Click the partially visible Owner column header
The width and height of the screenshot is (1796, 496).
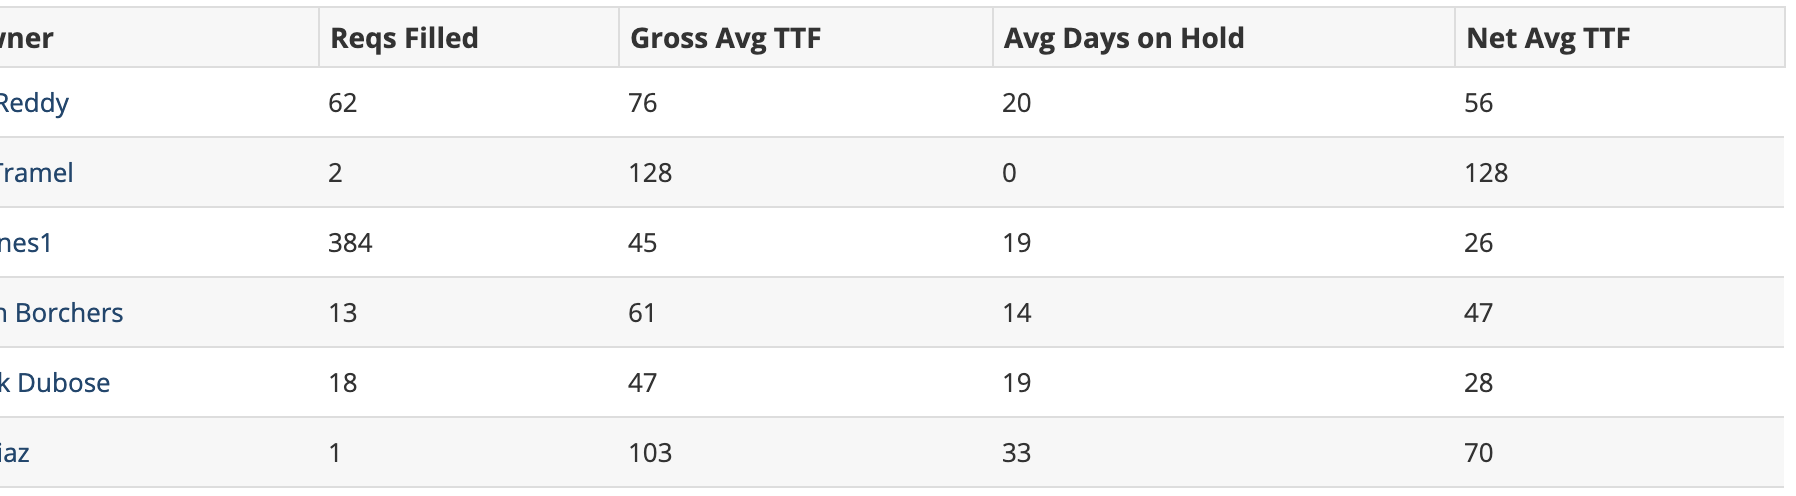(x=27, y=38)
